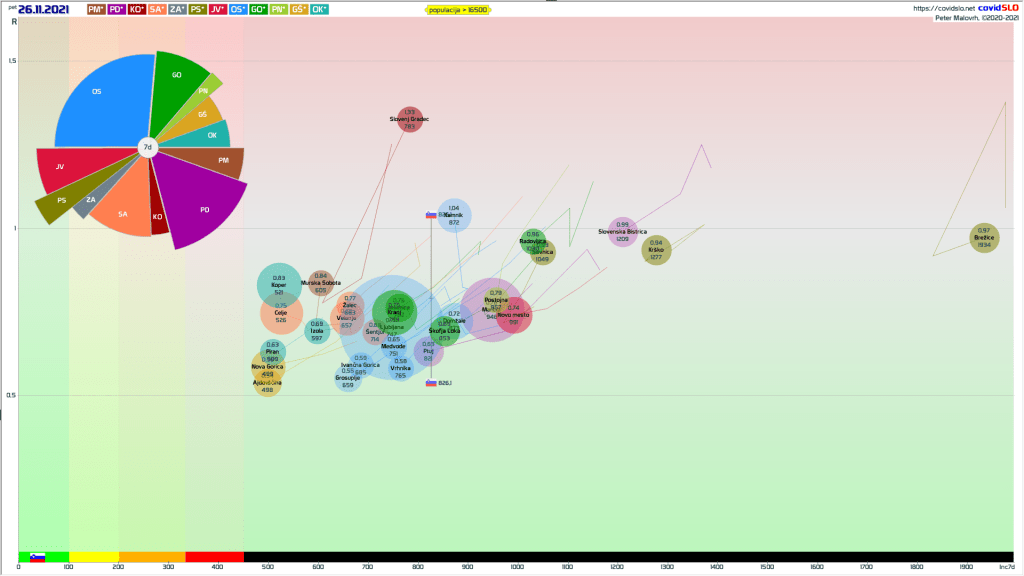Select the Koper bubble

point(278,285)
